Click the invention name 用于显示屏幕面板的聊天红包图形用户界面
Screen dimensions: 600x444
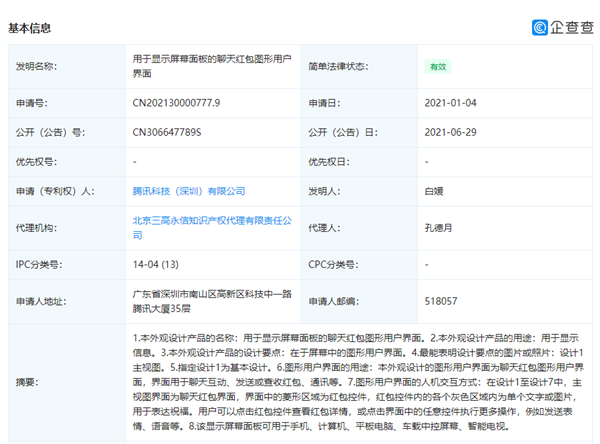pyautogui.click(x=212, y=66)
